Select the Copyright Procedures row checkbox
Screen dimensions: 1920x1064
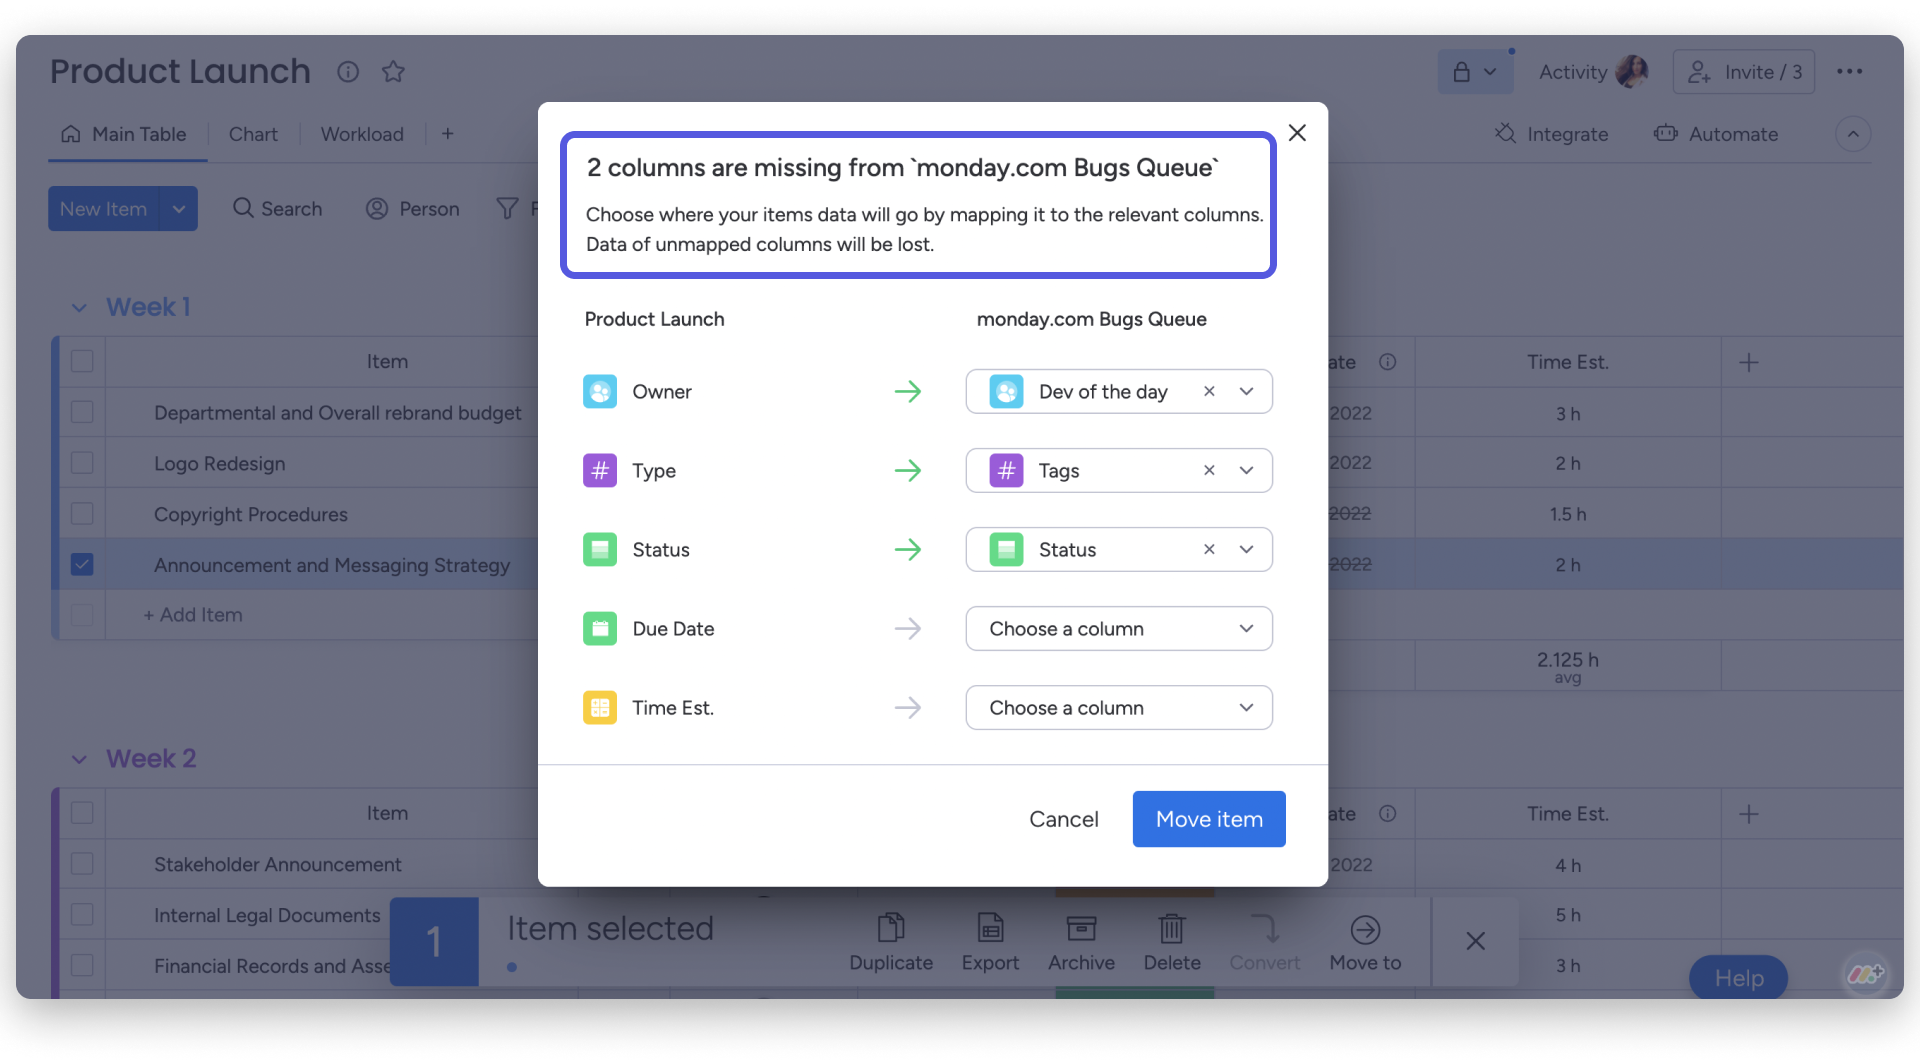click(82, 514)
